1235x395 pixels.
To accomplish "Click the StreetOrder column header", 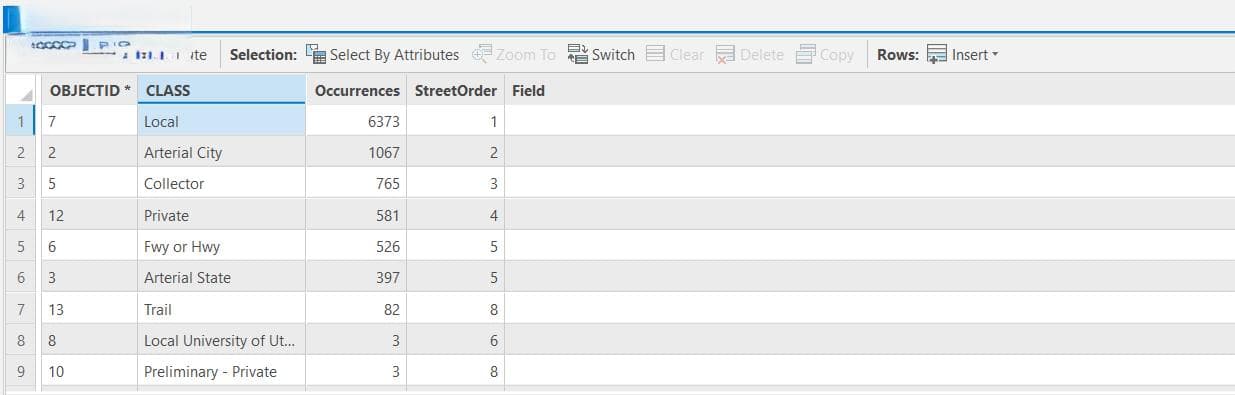I will coord(455,90).
